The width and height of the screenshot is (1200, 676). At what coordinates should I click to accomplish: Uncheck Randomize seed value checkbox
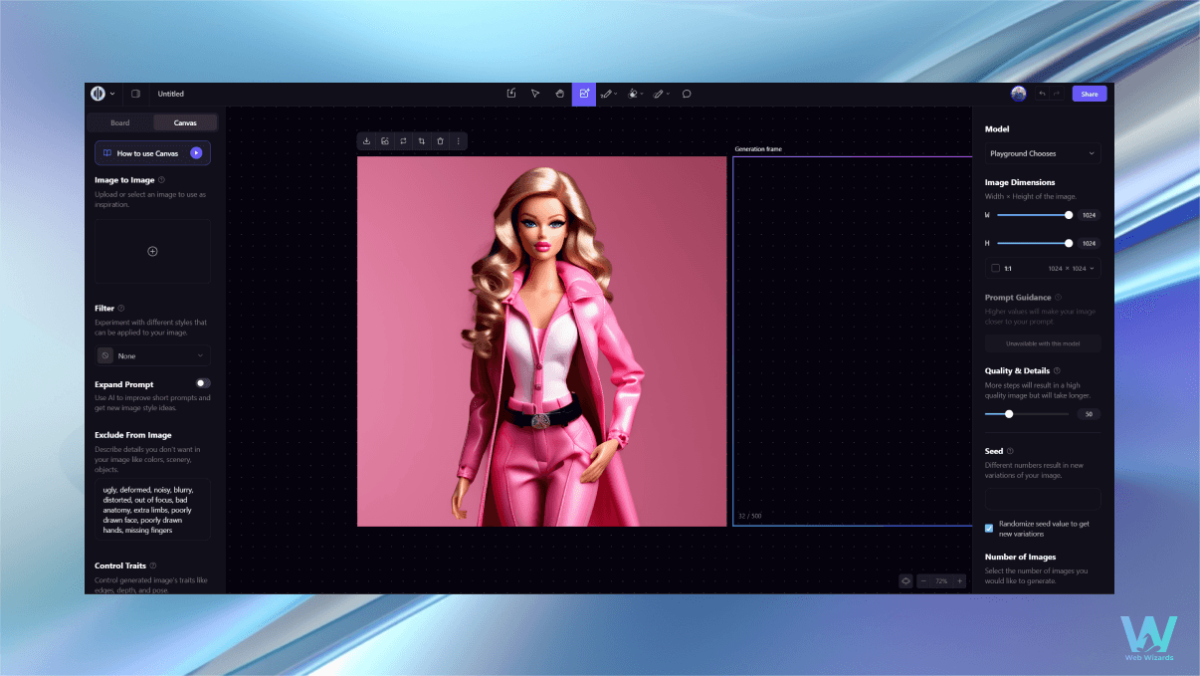(x=989, y=528)
